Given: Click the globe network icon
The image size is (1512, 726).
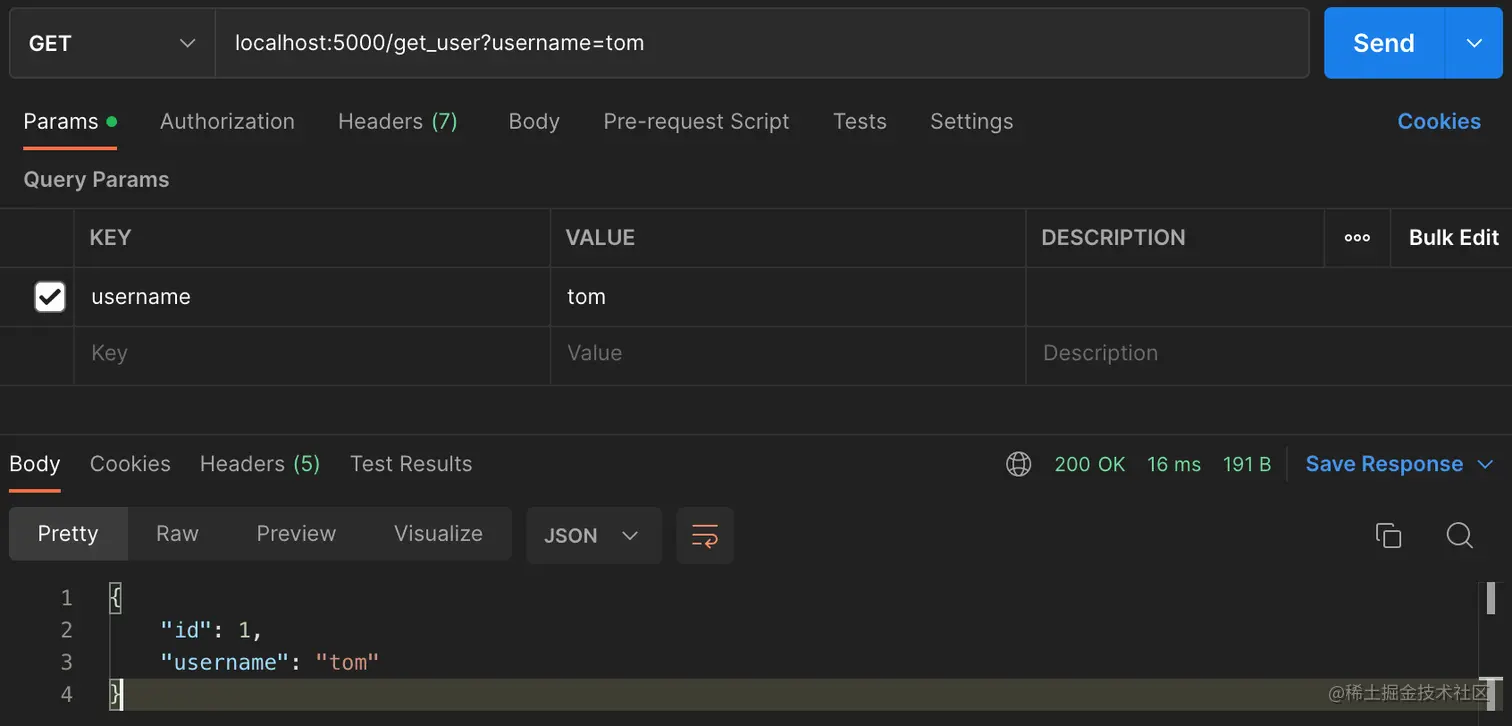Looking at the screenshot, I should coord(1018,464).
